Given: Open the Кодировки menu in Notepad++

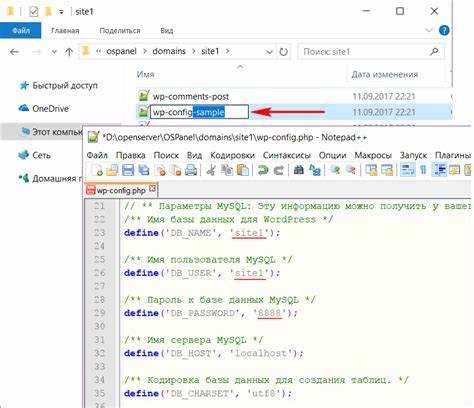Looking at the screenshot, I should tap(232, 155).
